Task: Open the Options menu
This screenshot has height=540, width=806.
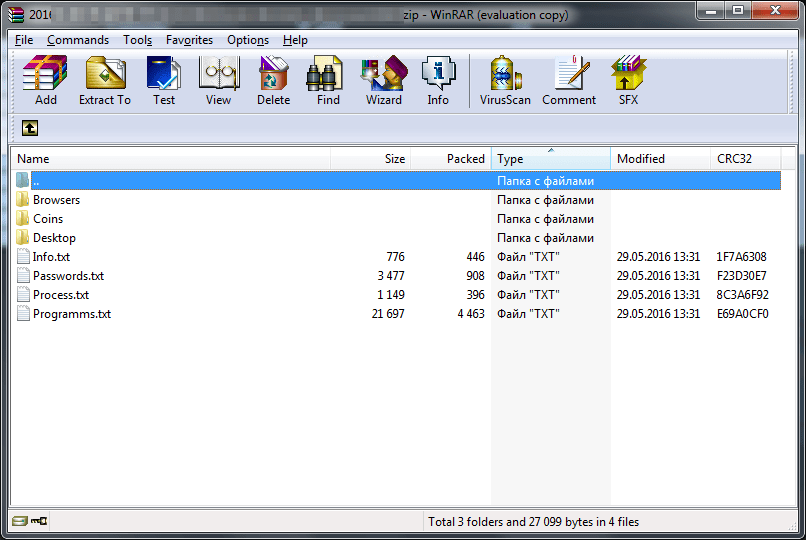Action: pos(248,40)
